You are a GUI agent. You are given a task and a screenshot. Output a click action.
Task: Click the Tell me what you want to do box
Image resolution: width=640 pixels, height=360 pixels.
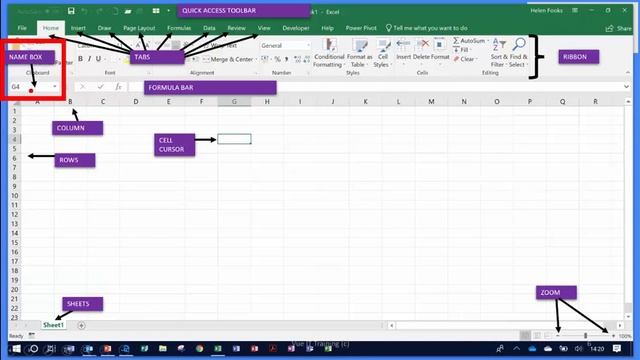[427, 28]
